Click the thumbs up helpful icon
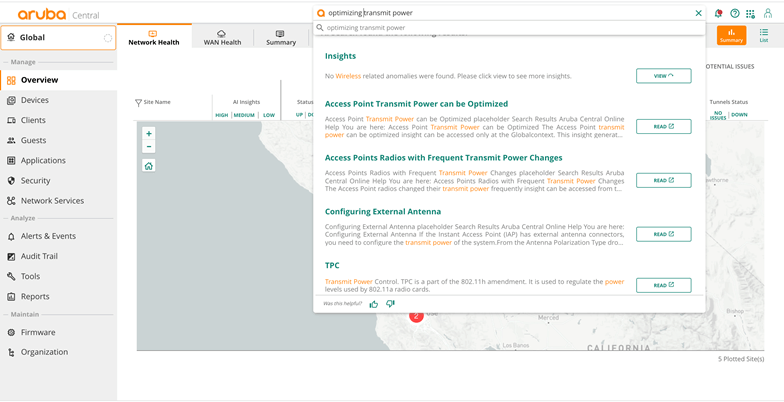Screen dimensions: 784x402 374,304
